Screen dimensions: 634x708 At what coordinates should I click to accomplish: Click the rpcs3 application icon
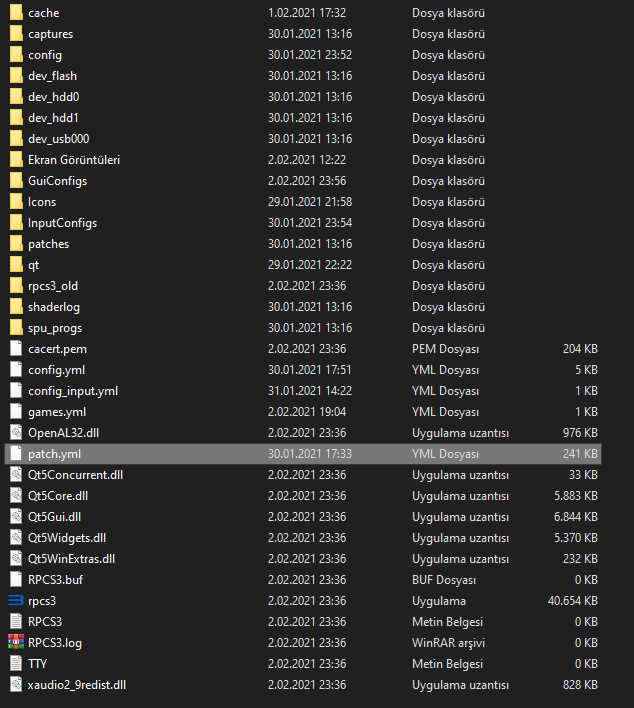click(x=16, y=601)
